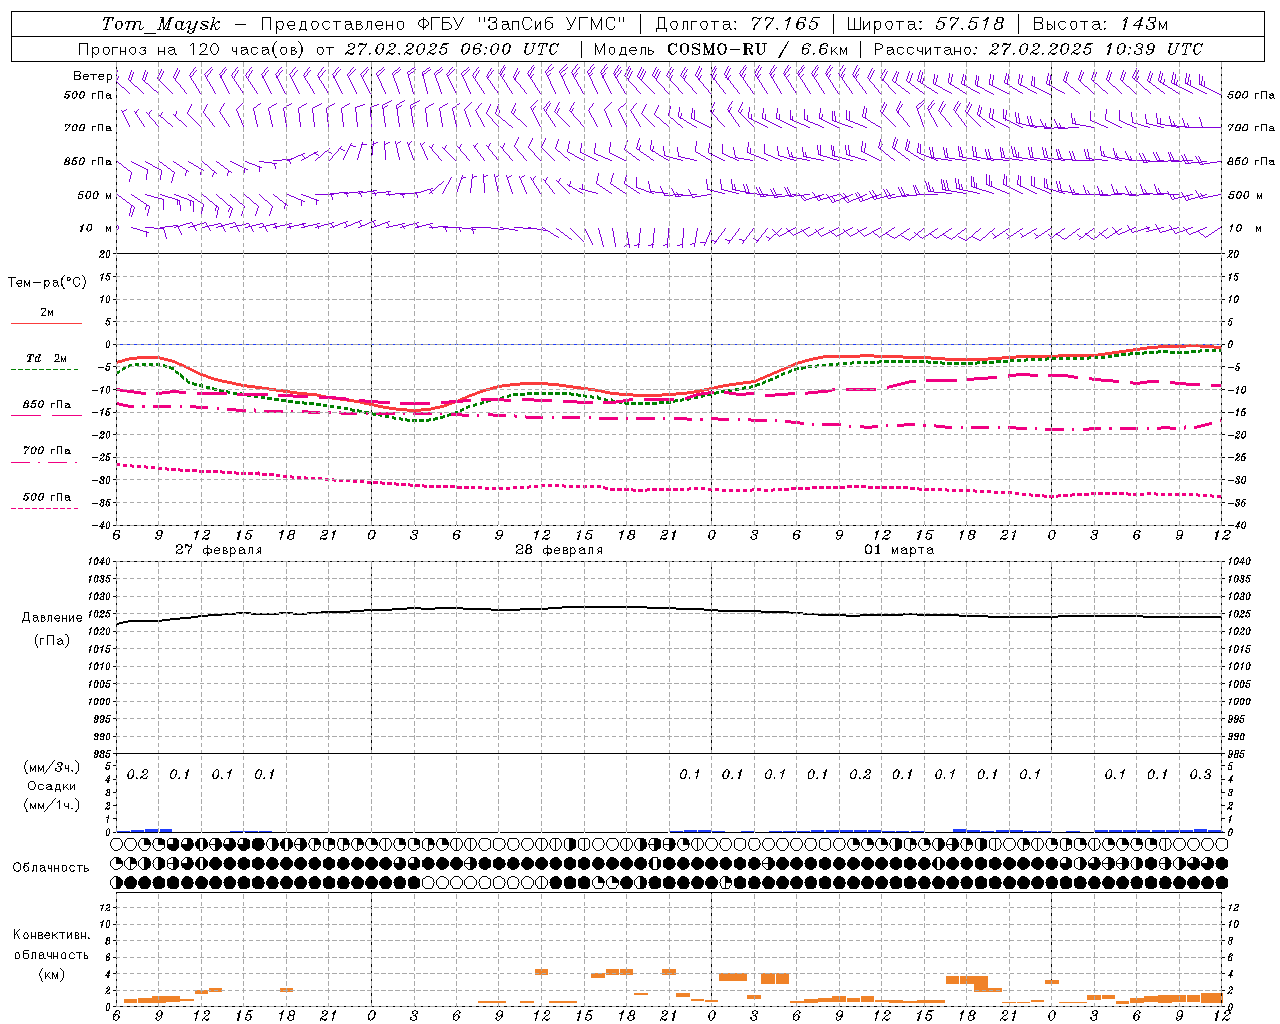The width and height of the screenshot is (1280, 1024).
Task: Click the Долгота: 77.165 longitude value
Action: tap(737, 24)
